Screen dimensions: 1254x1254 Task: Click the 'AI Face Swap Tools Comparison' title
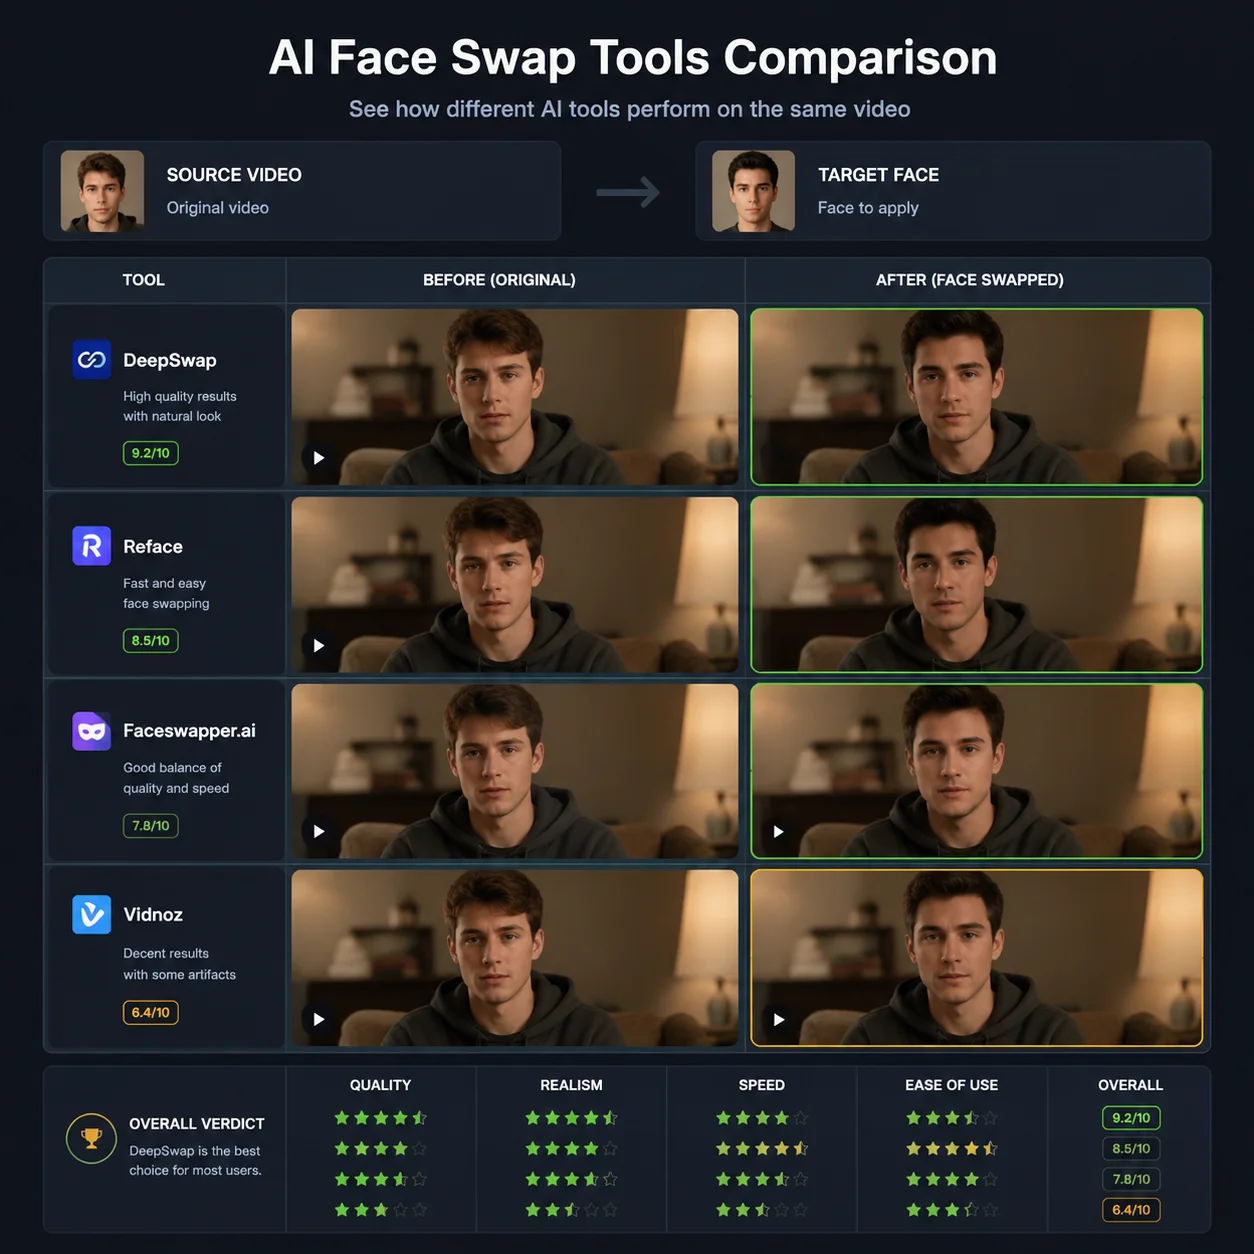click(633, 58)
